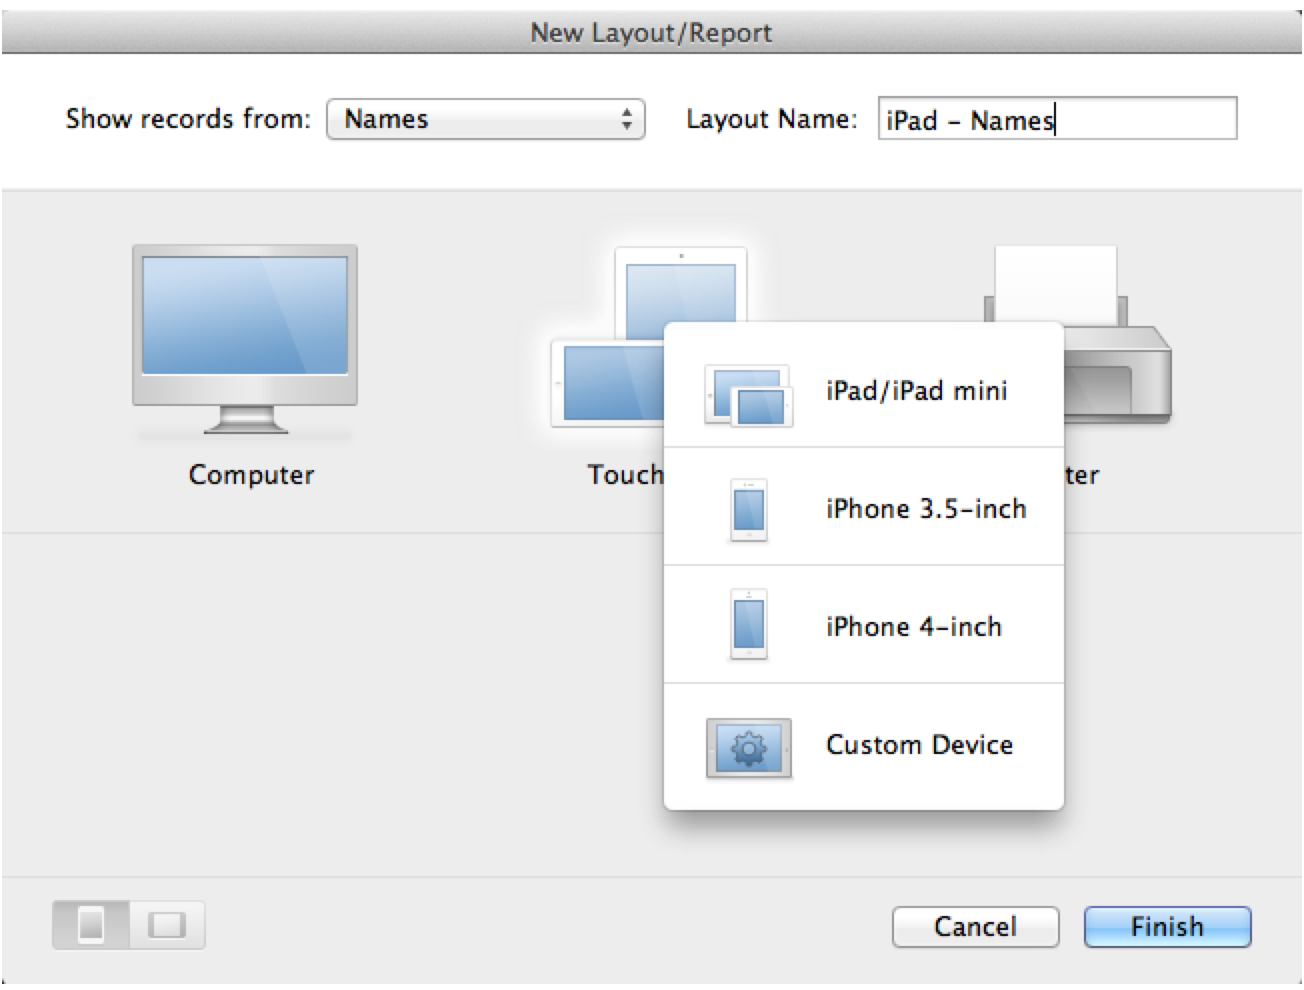Click the iPhone 3.5-inch phone icon
The height and width of the screenshot is (990, 1304).
[x=748, y=510]
